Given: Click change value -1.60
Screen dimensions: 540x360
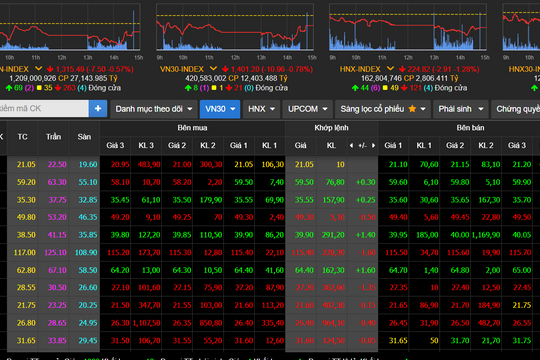Looking at the screenshot, I should [367, 253].
